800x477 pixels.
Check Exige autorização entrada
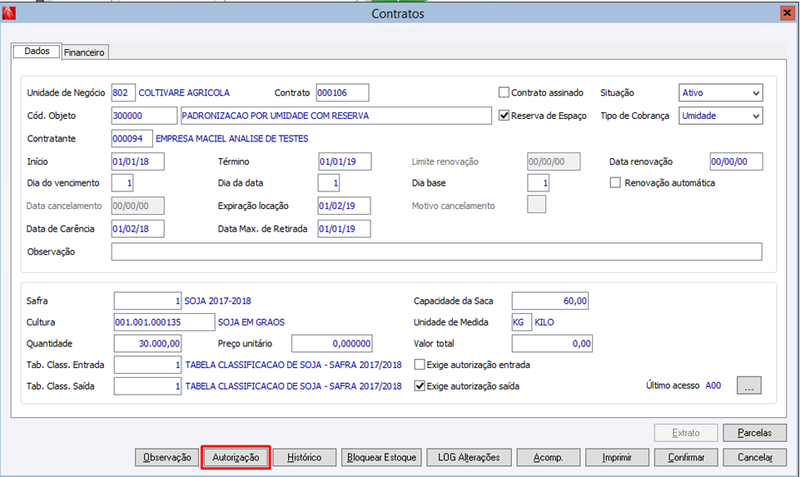[419, 365]
